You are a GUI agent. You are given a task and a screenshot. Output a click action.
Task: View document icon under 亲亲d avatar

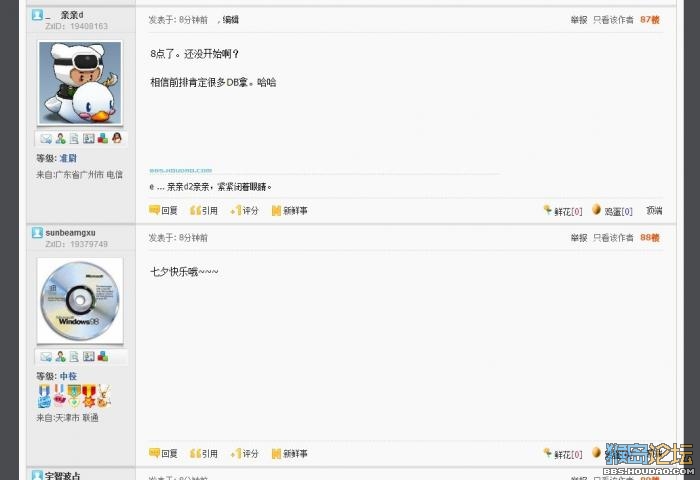click(x=75, y=138)
